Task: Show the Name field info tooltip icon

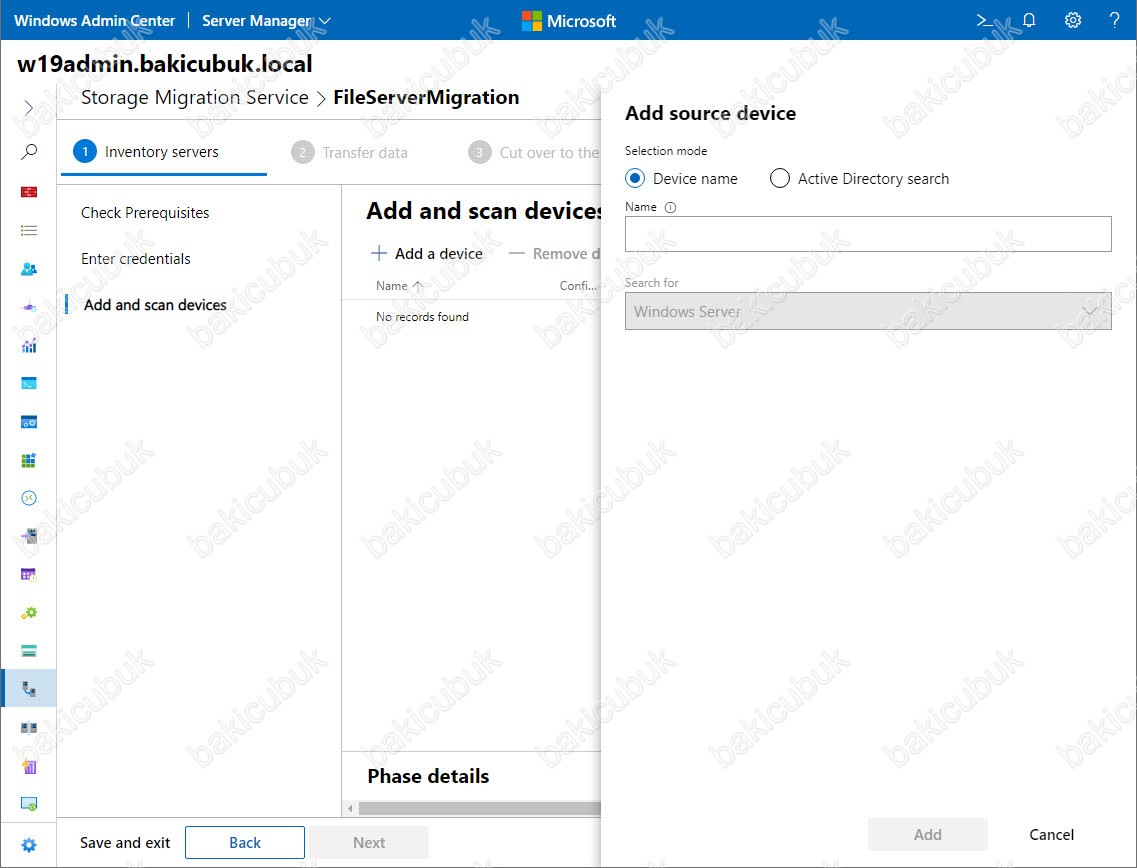Action: (671, 207)
